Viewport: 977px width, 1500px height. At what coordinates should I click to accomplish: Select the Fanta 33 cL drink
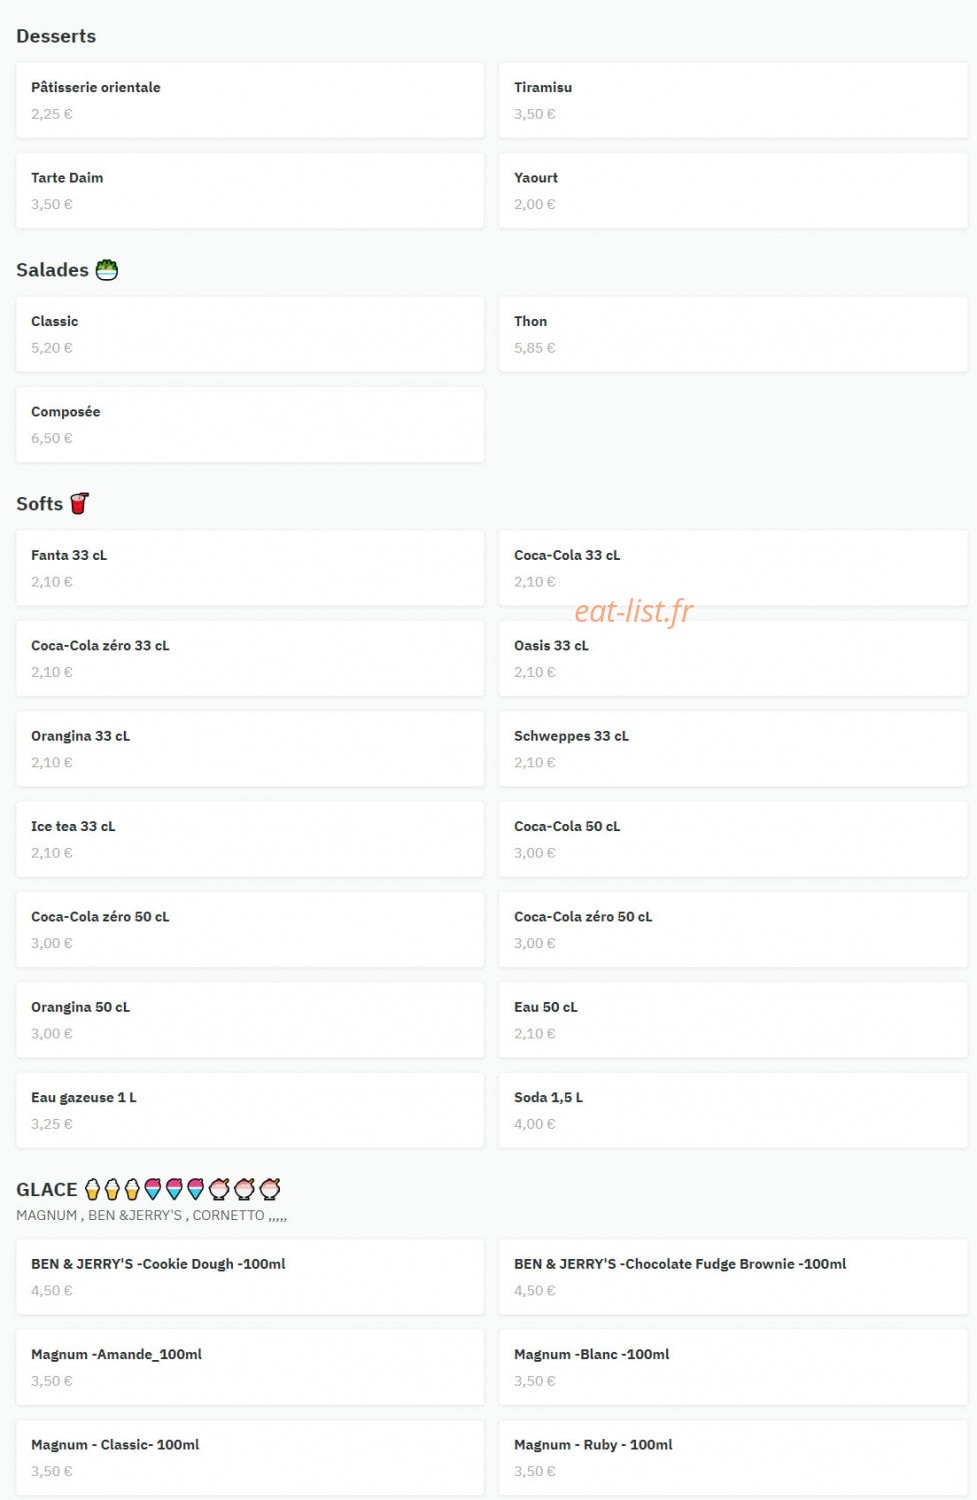click(250, 568)
